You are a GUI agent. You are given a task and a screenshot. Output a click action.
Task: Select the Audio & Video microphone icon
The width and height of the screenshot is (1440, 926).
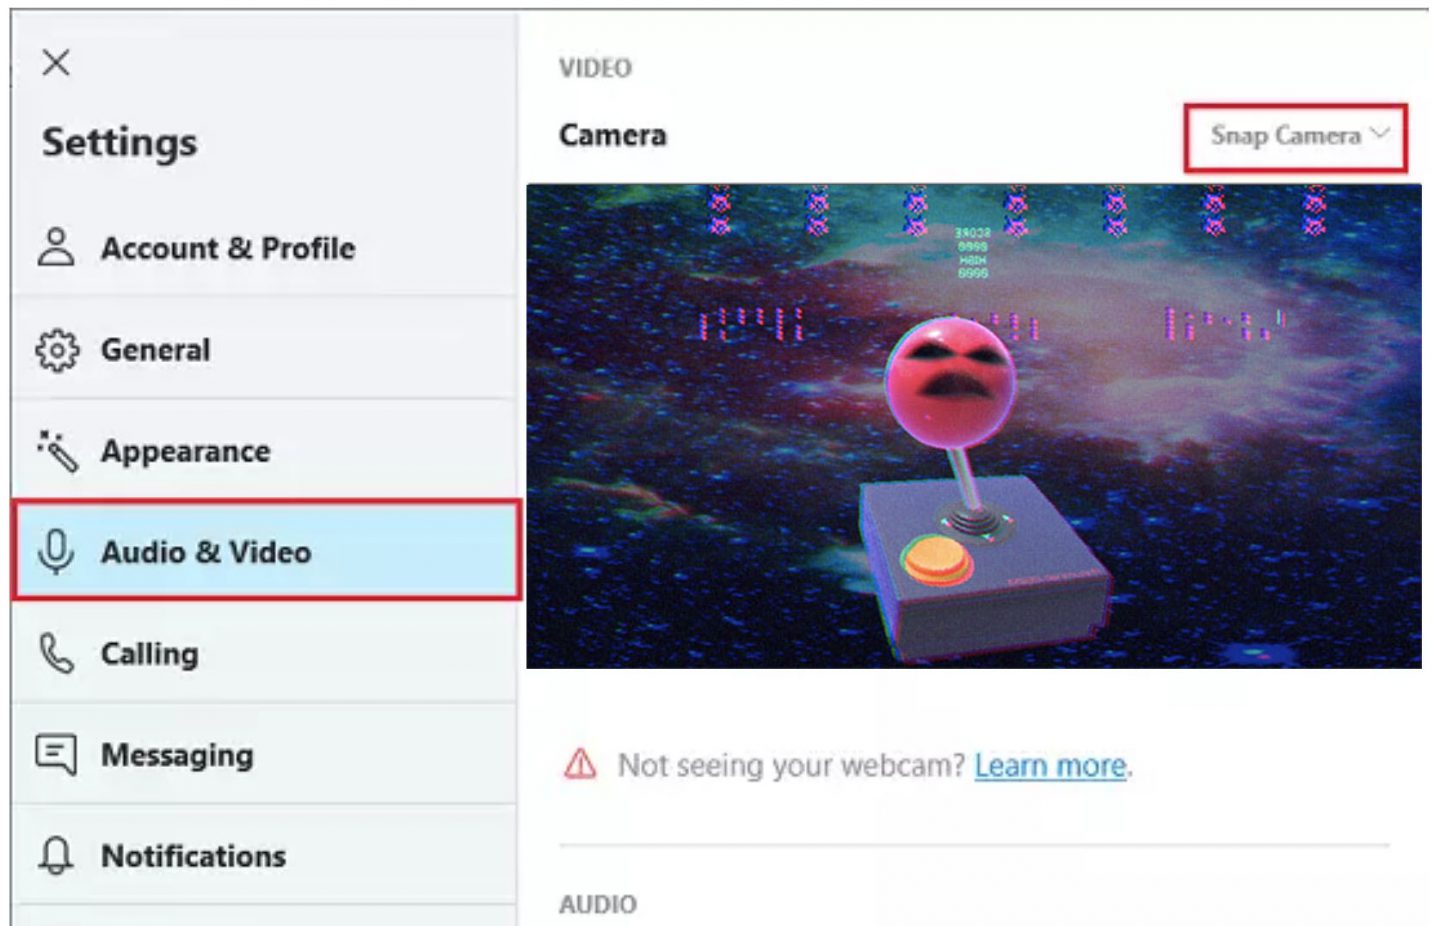[57, 552]
